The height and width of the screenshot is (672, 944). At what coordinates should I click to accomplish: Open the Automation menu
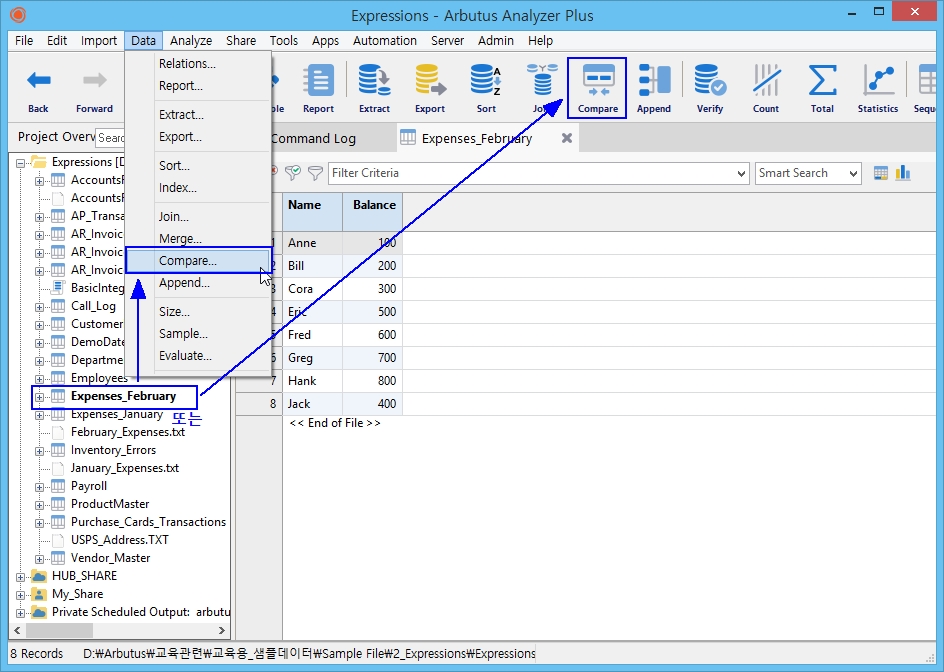tap(385, 40)
